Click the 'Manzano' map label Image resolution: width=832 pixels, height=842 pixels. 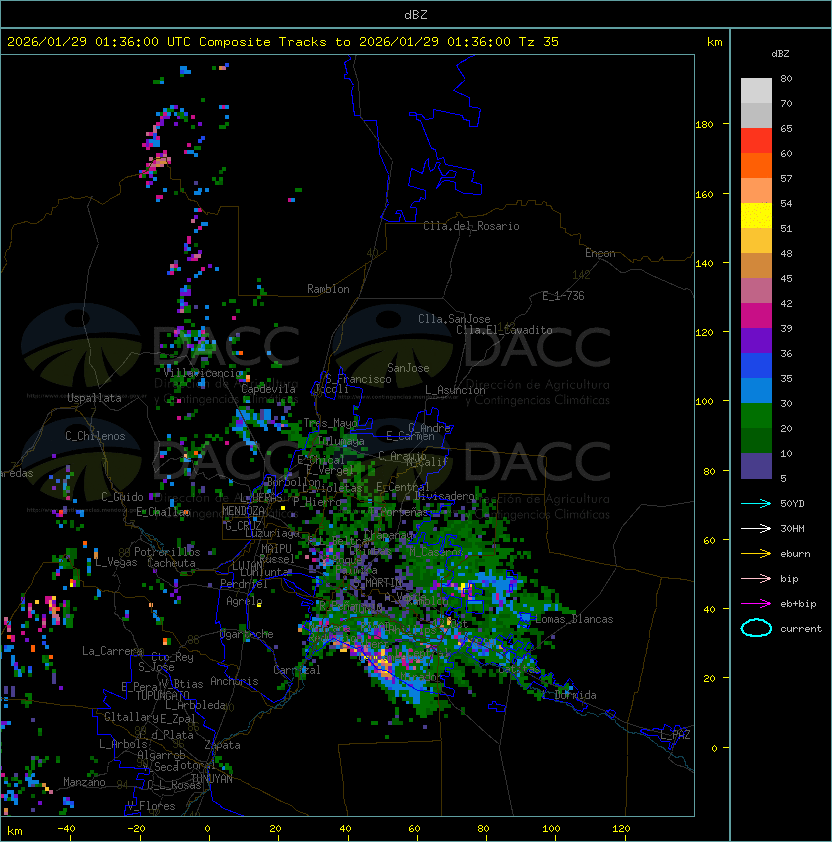pyautogui.click(x=84, y=782)
